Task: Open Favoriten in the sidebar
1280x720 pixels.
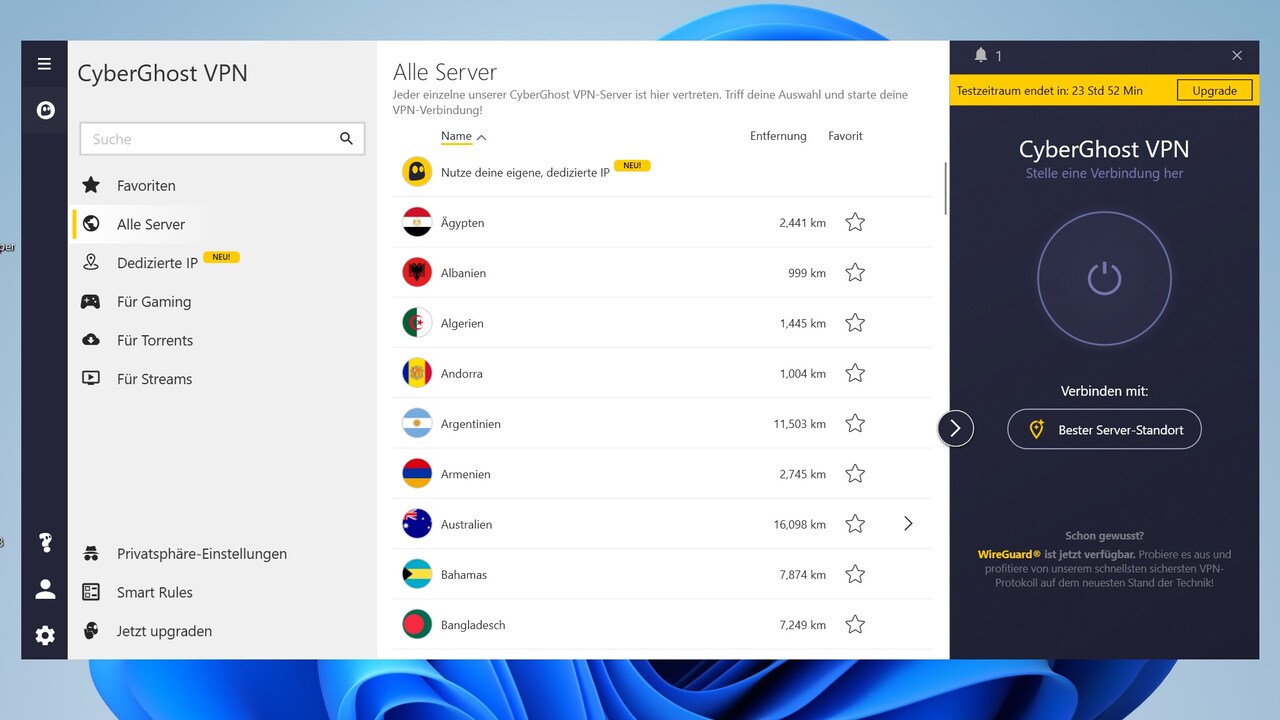Action: tap(146, 185)
